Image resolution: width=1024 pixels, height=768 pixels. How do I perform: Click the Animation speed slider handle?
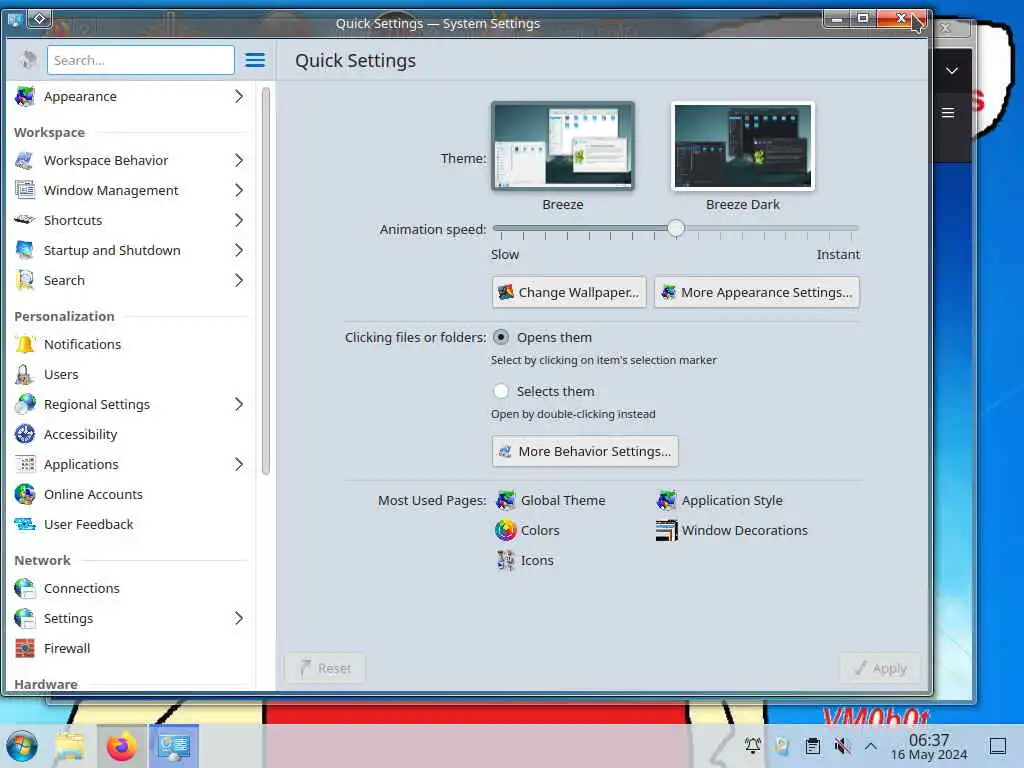click(x=676, y=228)
